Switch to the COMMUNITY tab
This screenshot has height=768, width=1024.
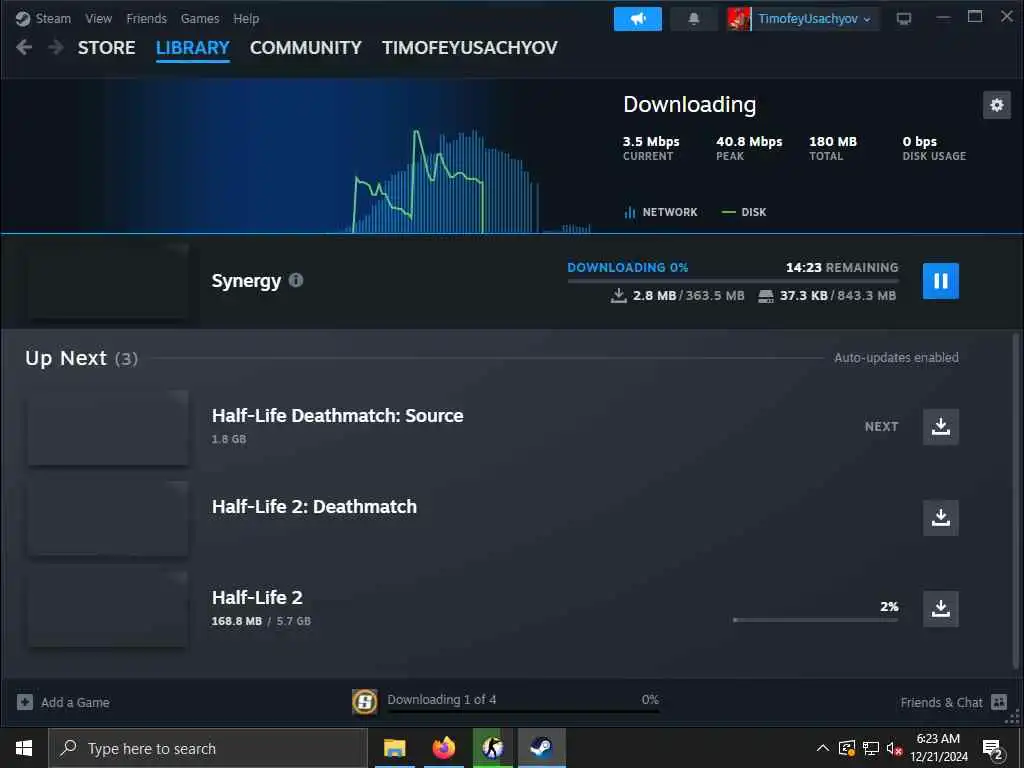[x=306, y=48]
